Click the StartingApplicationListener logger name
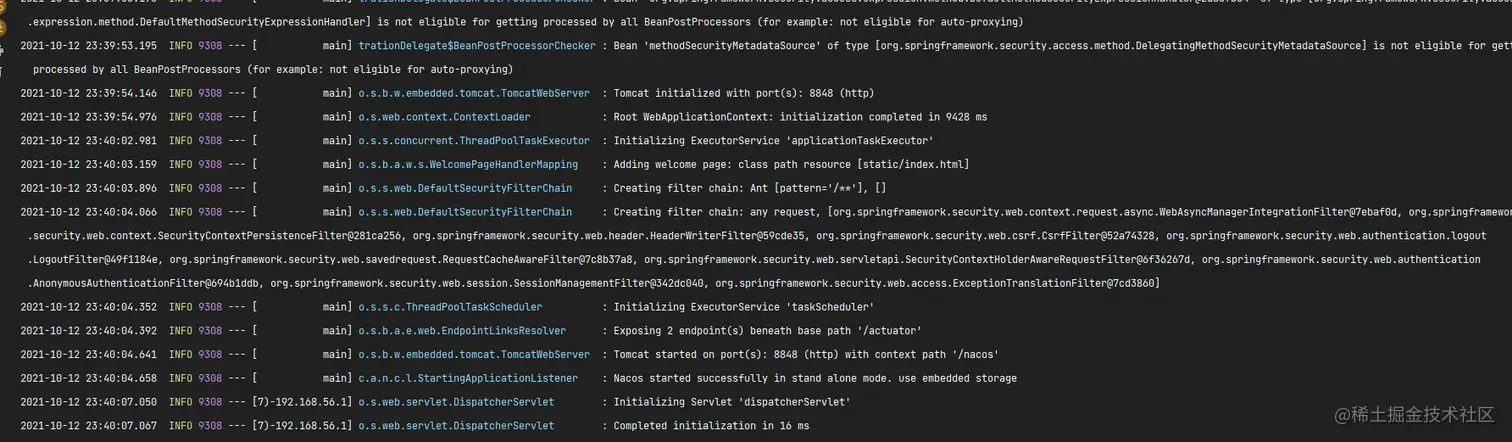The height and width of the screenshot is (442, 1512). point(468,379)
